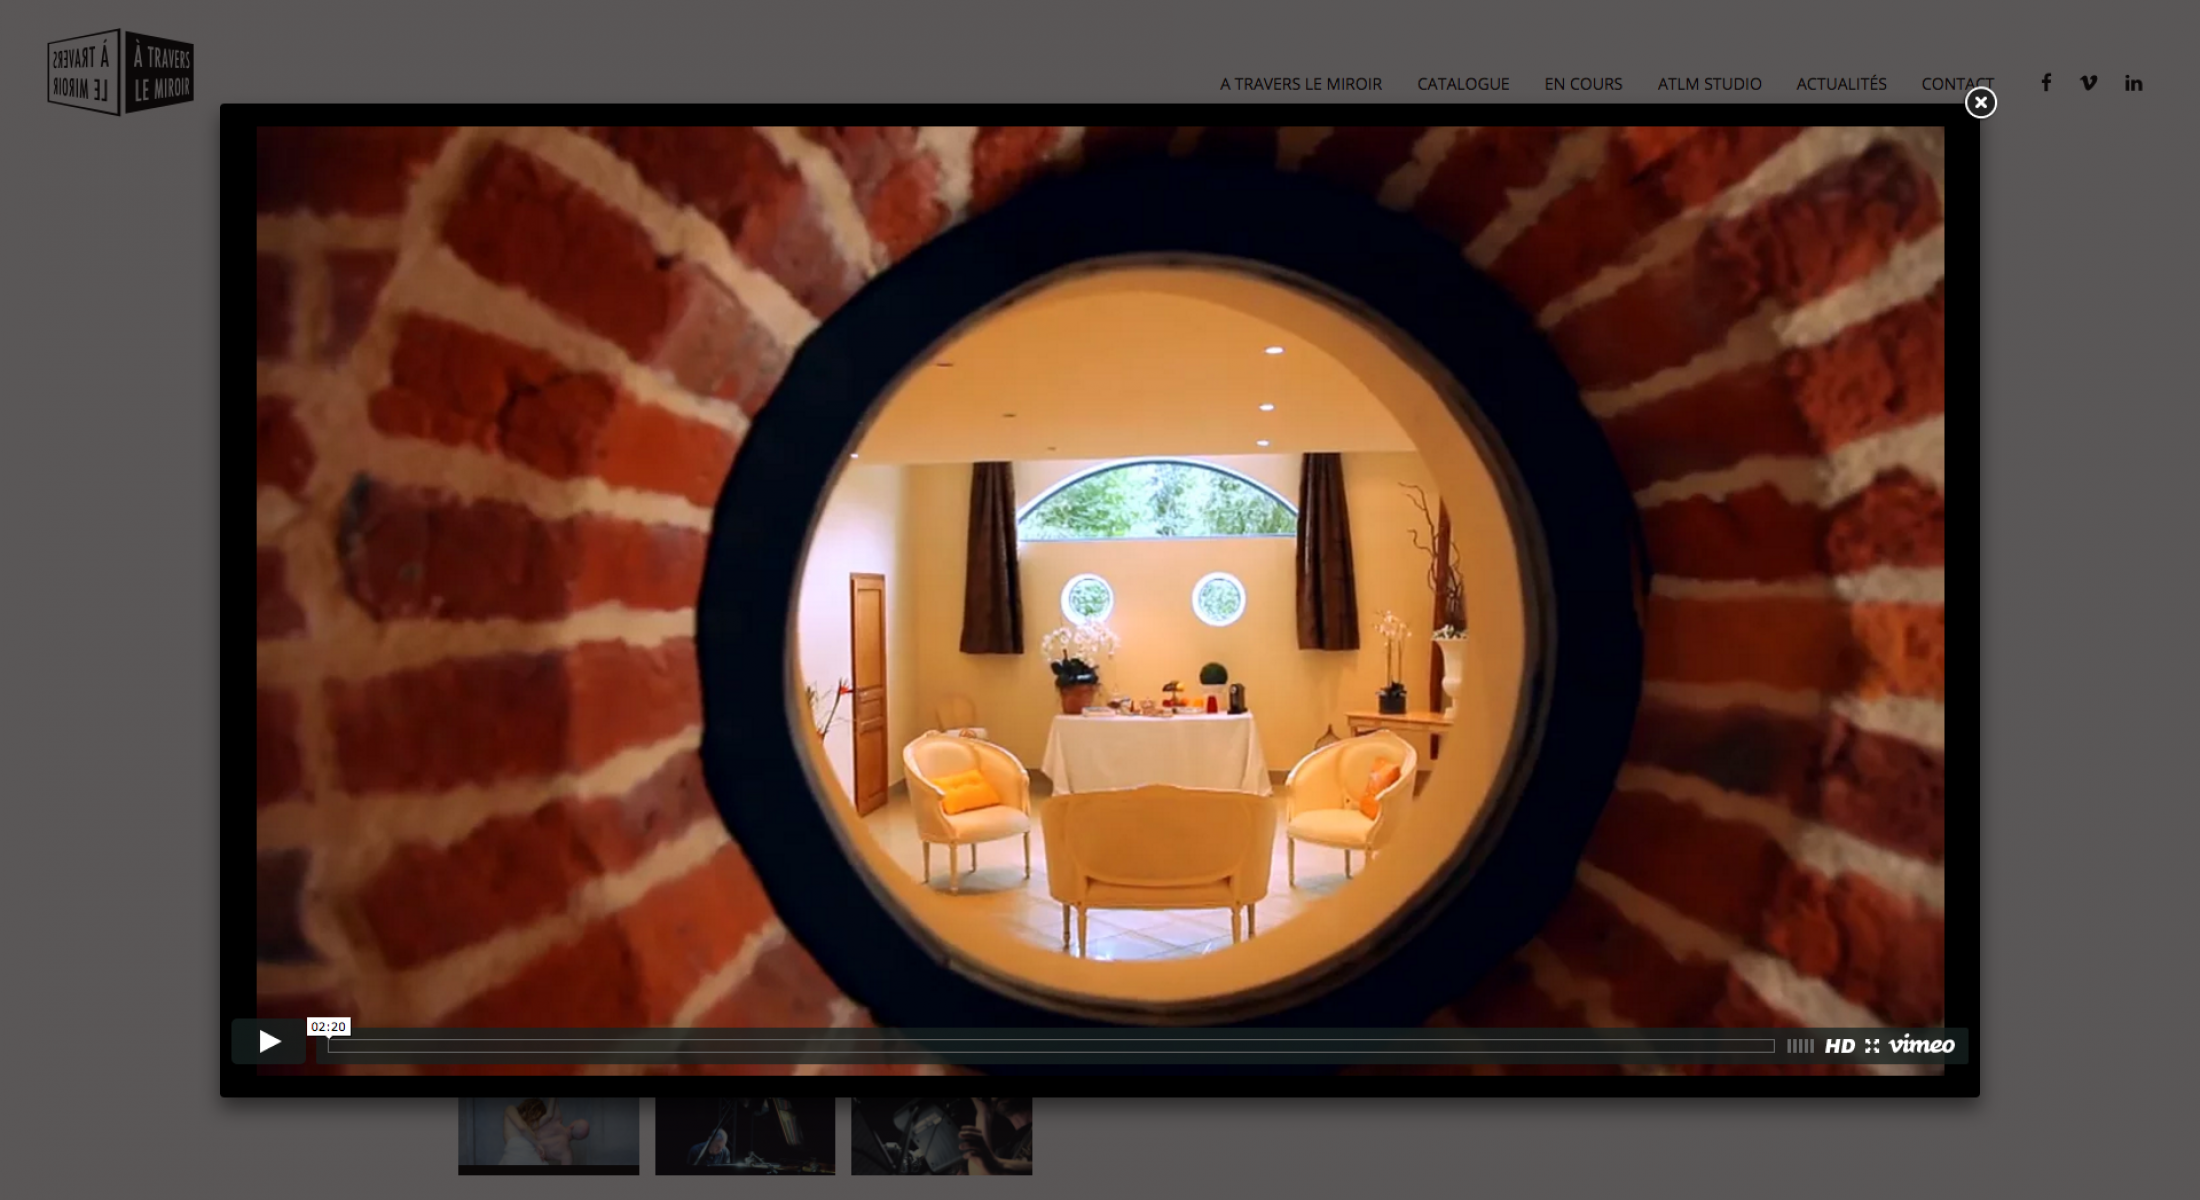Open the third thumbnail with cameraman
Screen dimensions: 2200x1200
tap(941, 1136)
